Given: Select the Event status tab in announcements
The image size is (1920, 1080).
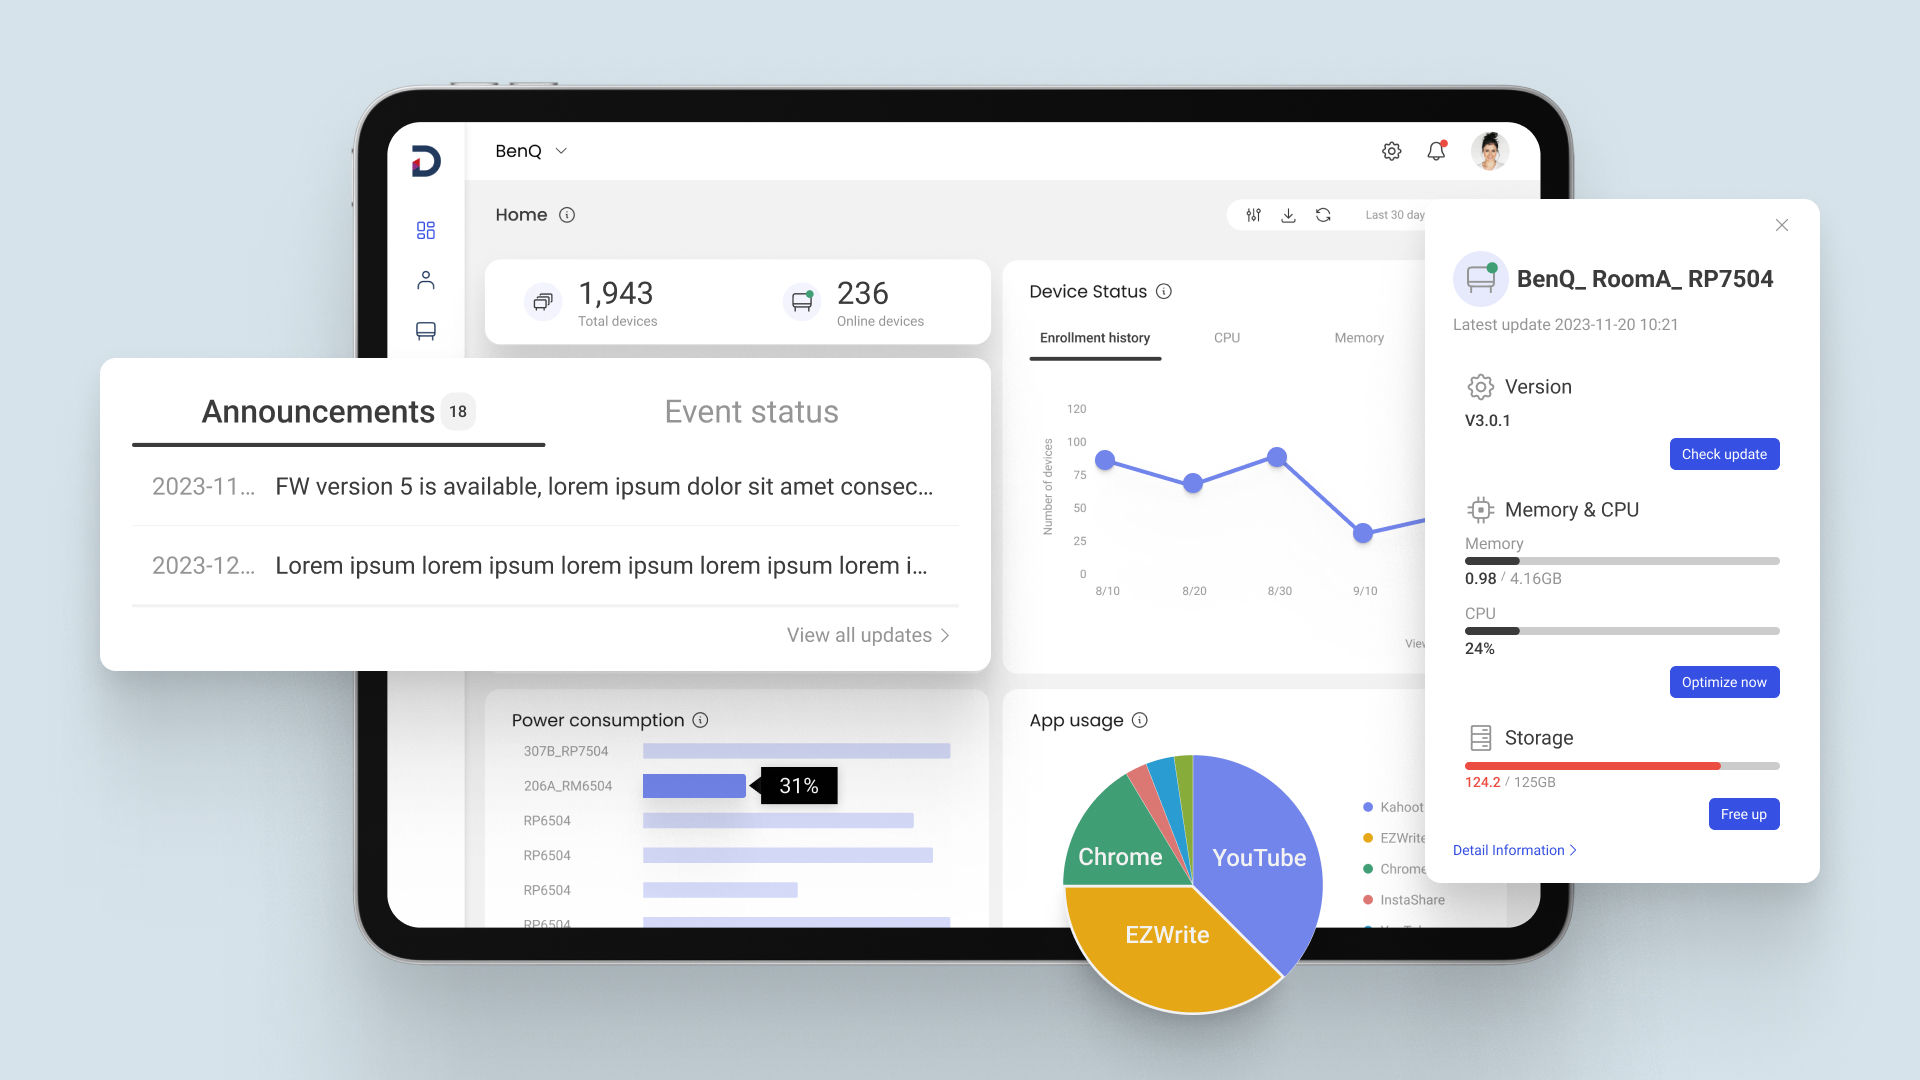Looking at the screenshot, I should [752, 411].
